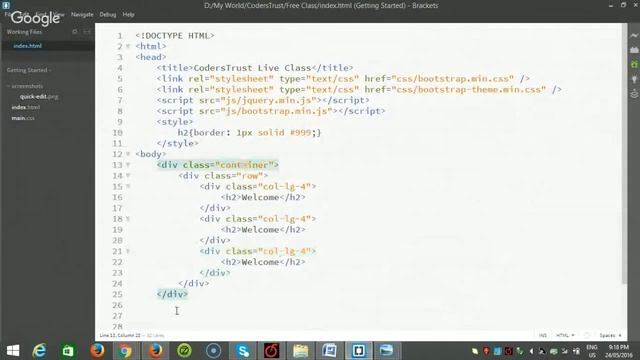Toggle the INS insert mode indicator
The width and height of the screenshot is (640, 360).
click(x=542, y=336)
